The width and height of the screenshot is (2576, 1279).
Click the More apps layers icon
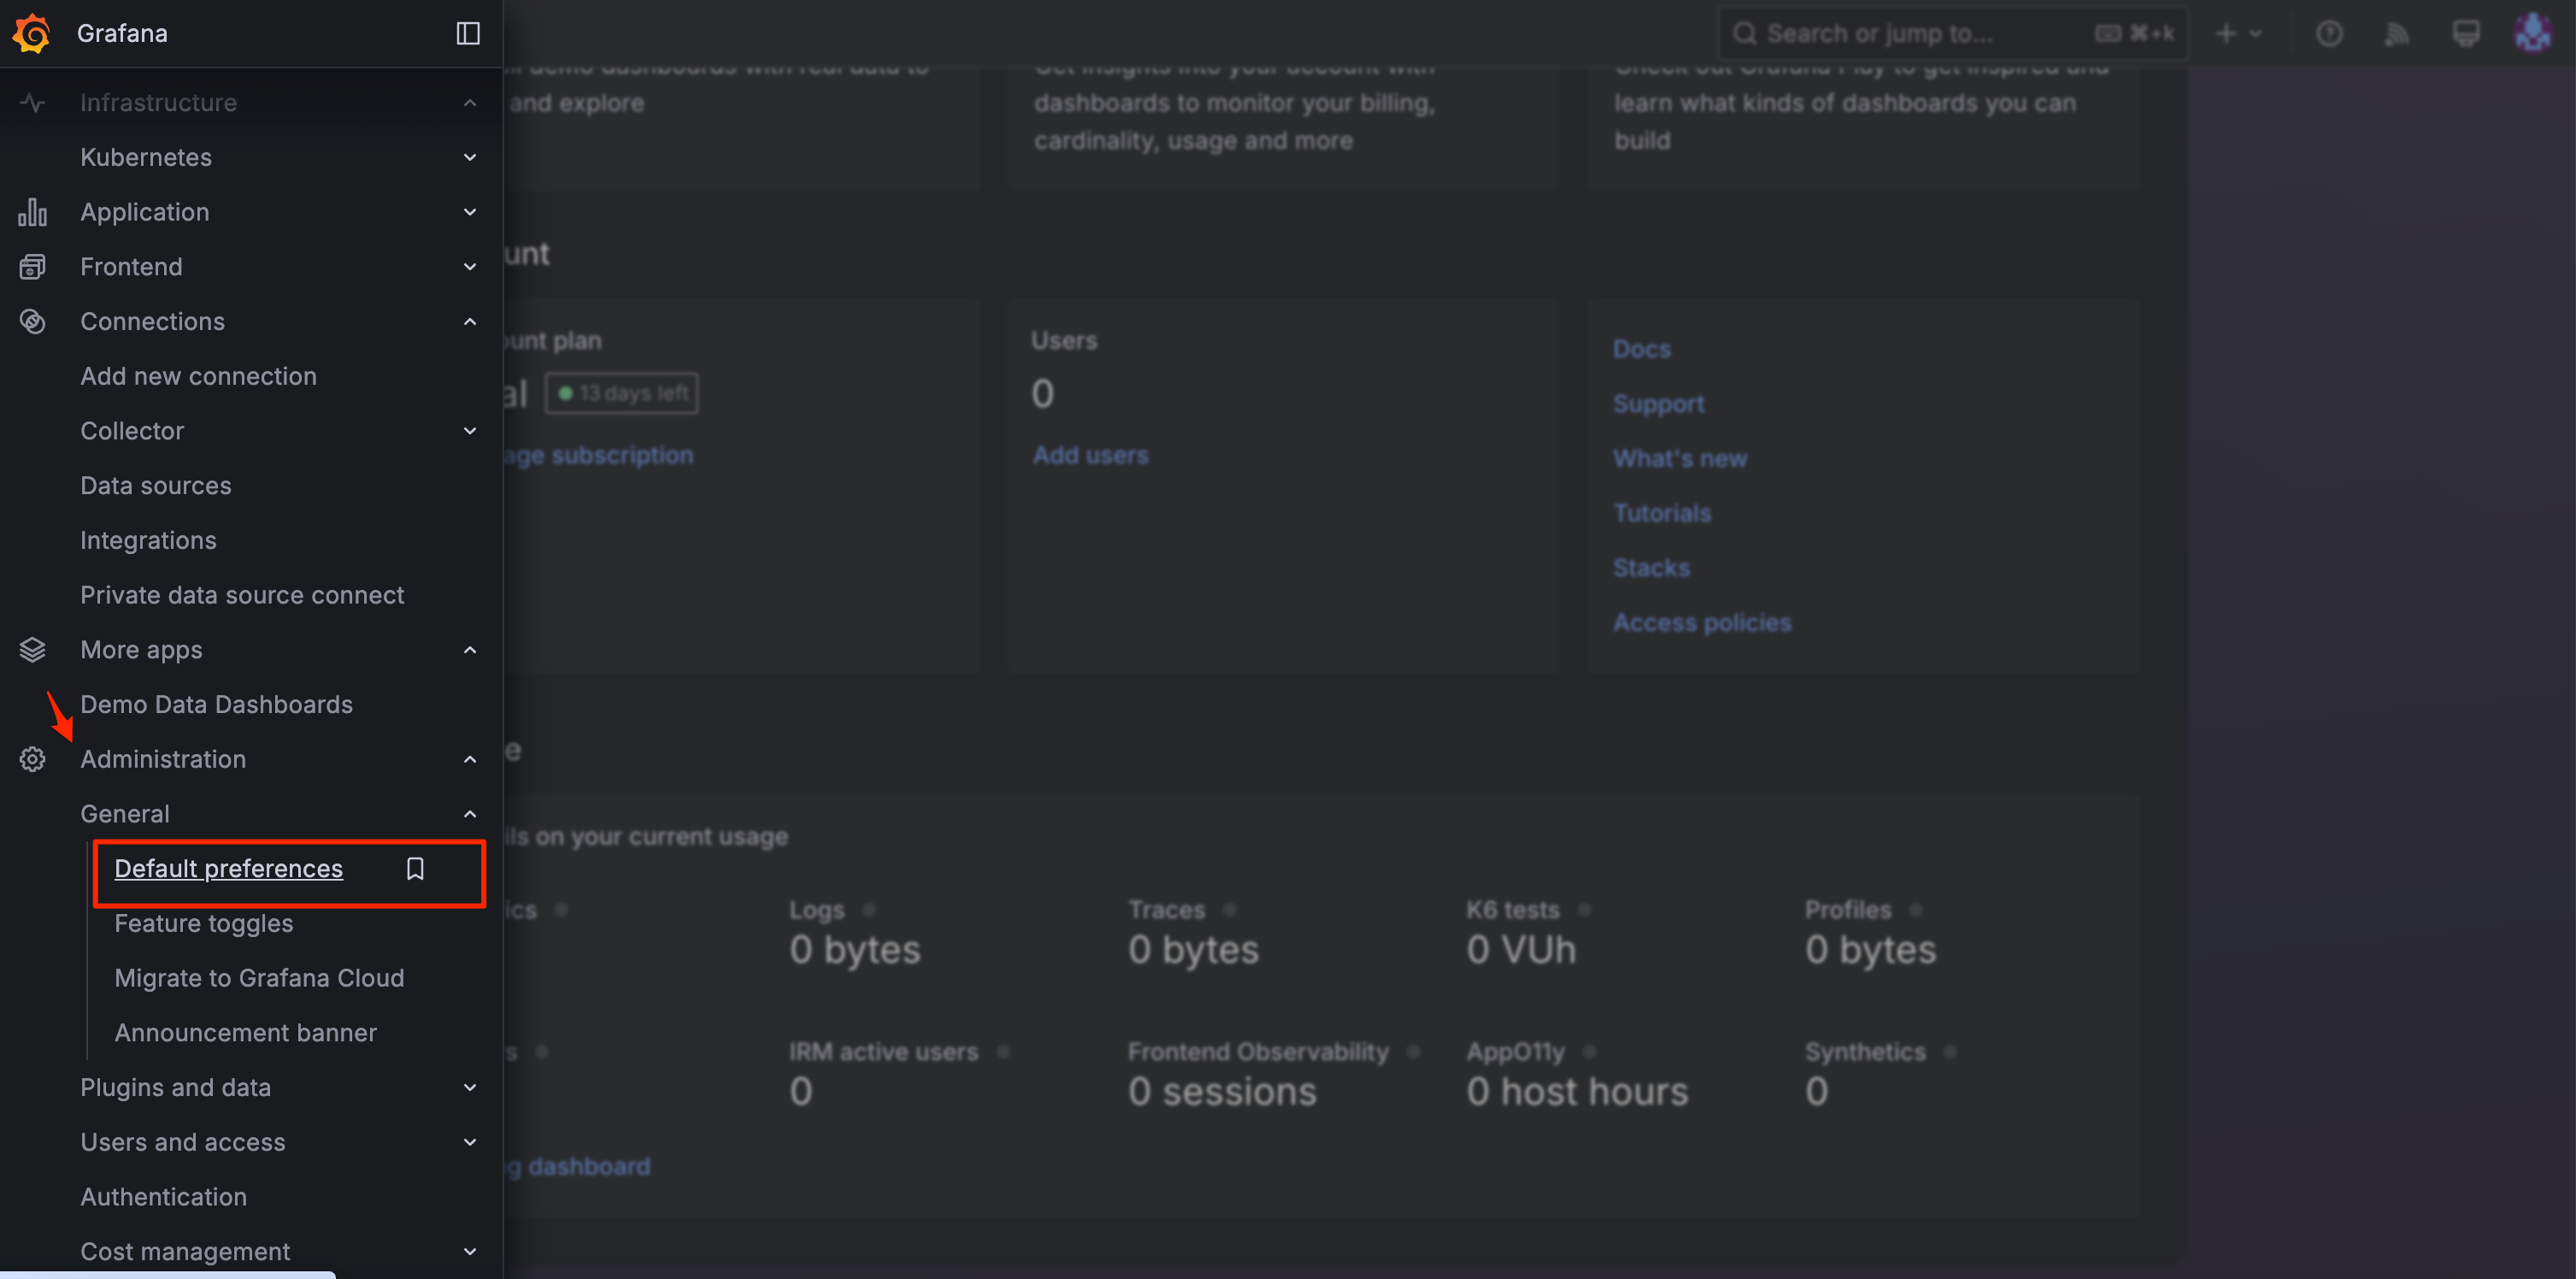(32, 650)
